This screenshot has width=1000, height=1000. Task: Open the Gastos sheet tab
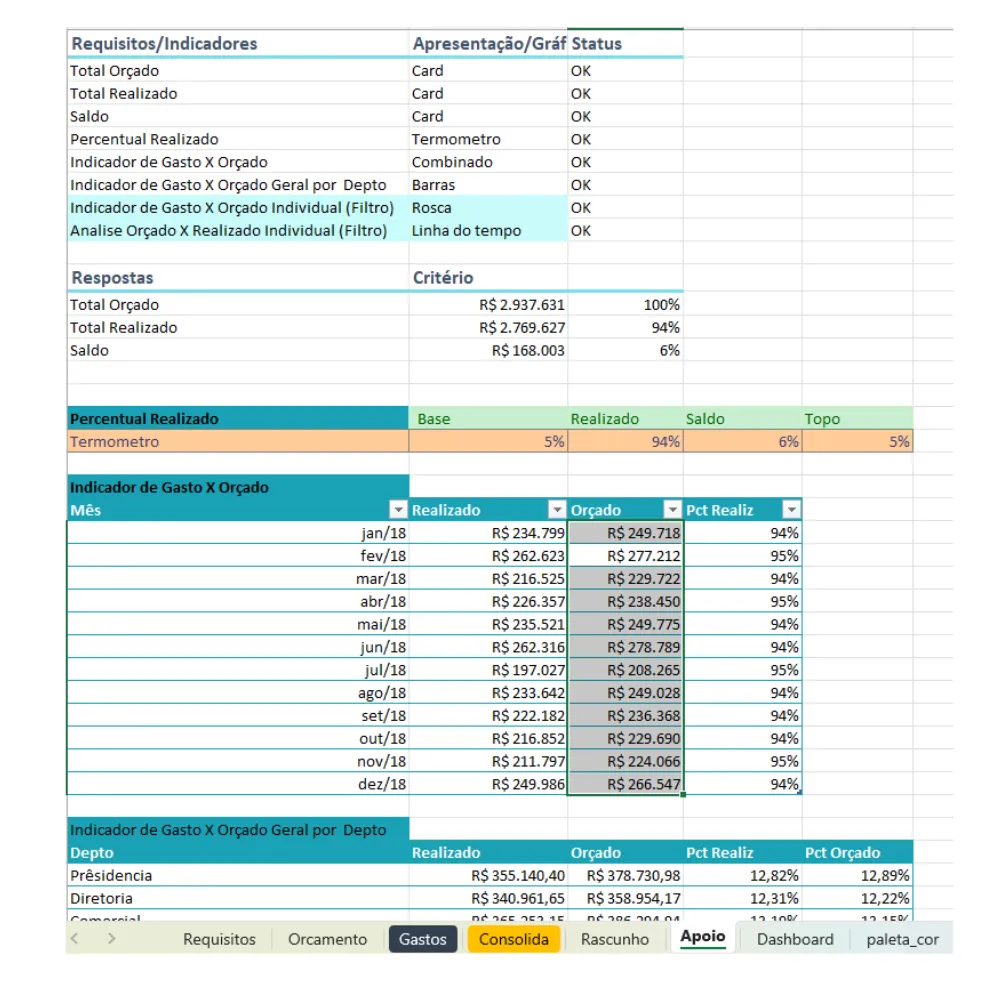click(x=423, y=939)
